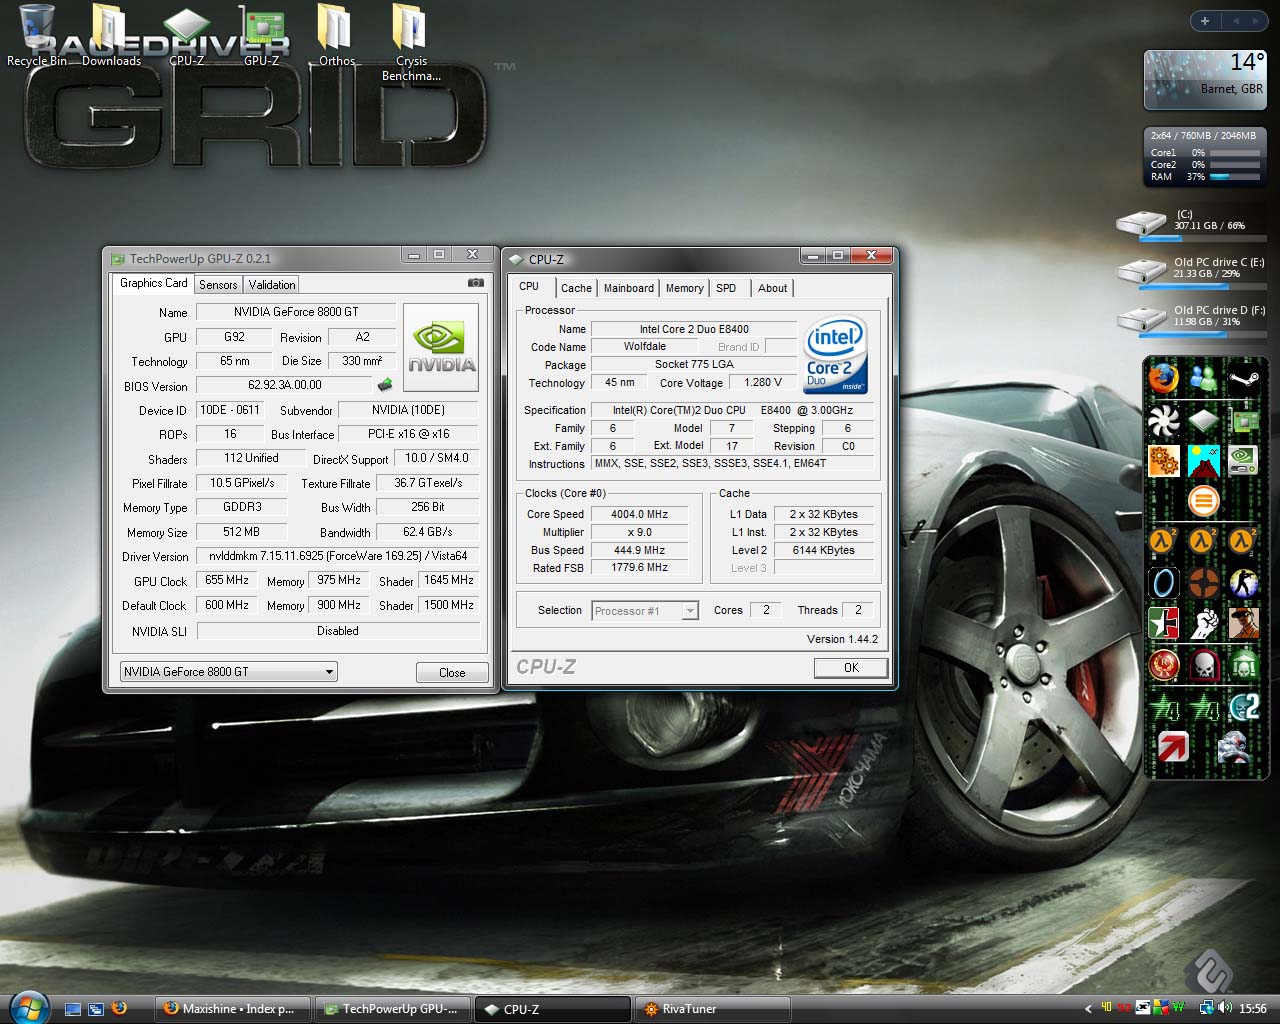Click the green graphics card dock icon
The height and width of the screenshot is (1024, 1280).
point(1243,420)
